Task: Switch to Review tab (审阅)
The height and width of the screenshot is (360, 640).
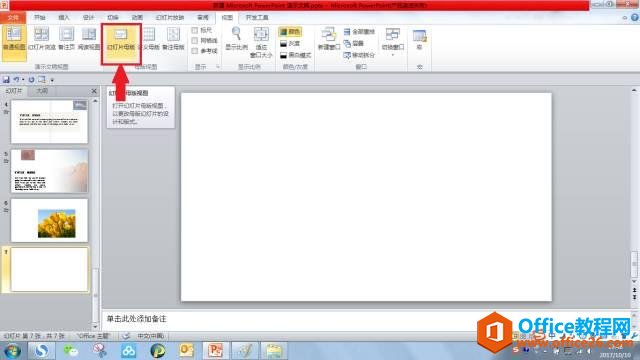Action: pos(203,18)
